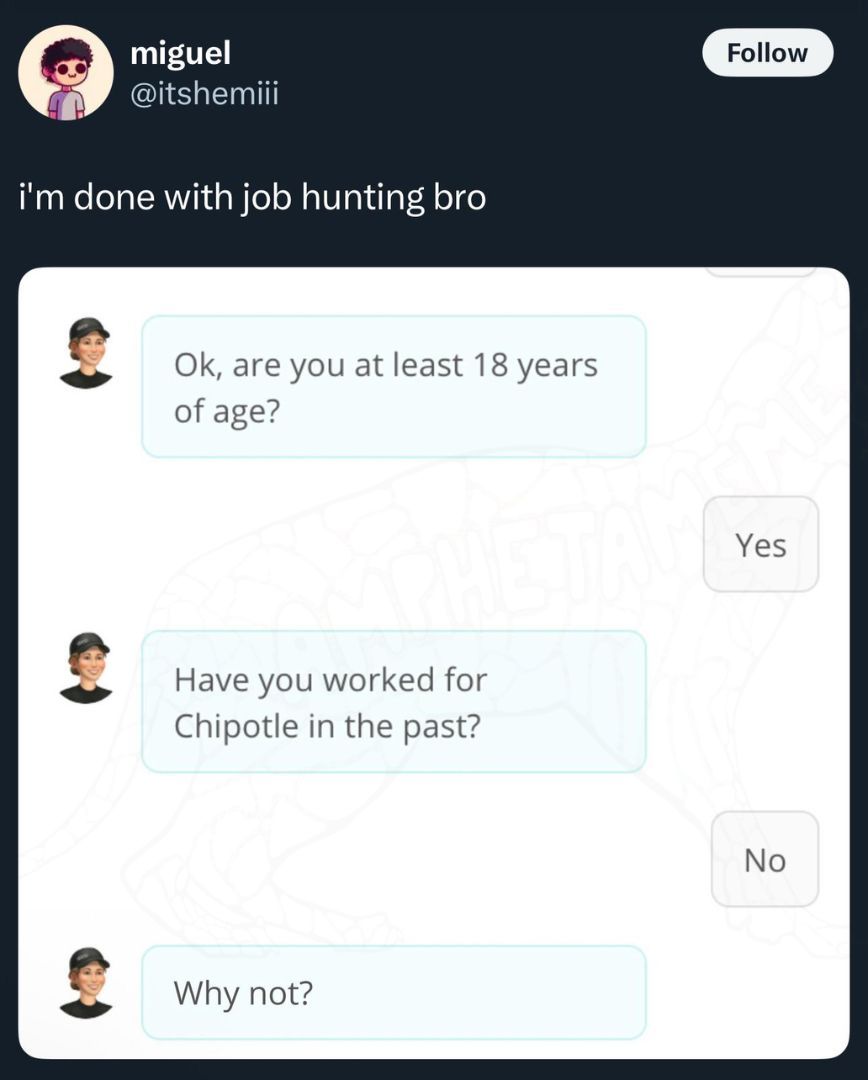Open miguel's profile picture avatar
The image size is (868, 1080).
[x=66, y=73]
